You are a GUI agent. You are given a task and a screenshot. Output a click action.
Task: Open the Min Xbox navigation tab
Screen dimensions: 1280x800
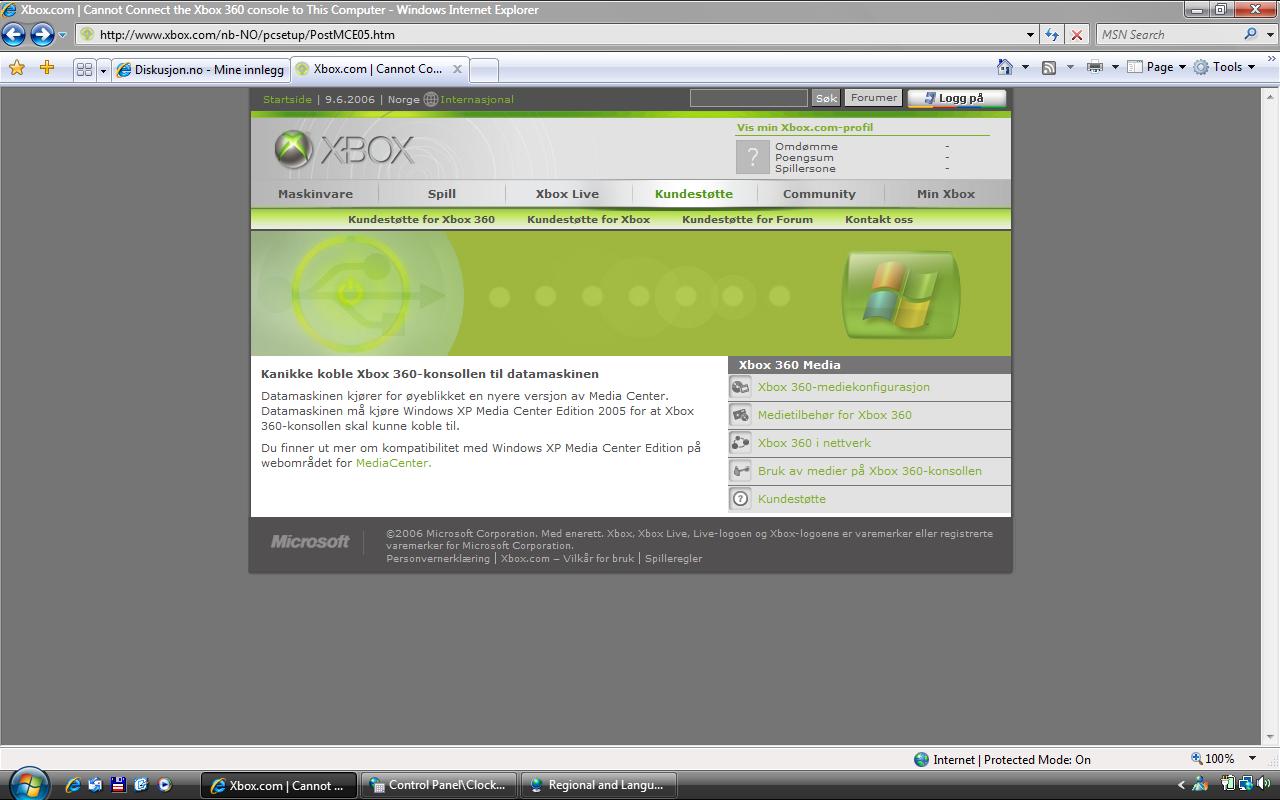pyautogui.click(x=946, y=194)
